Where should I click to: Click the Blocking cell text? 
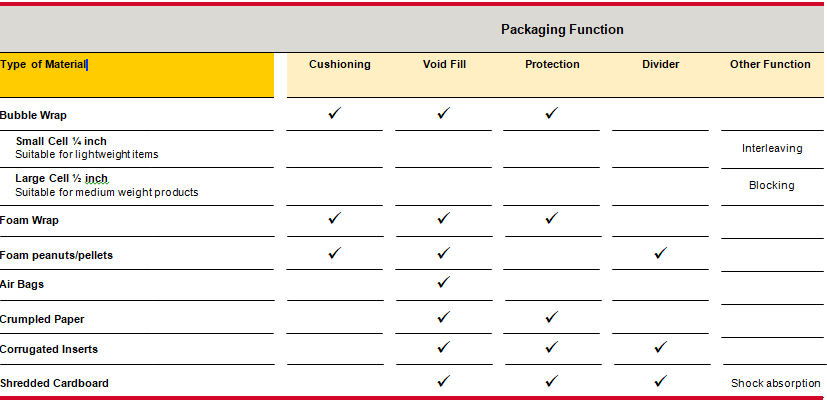tap(772, 185)
